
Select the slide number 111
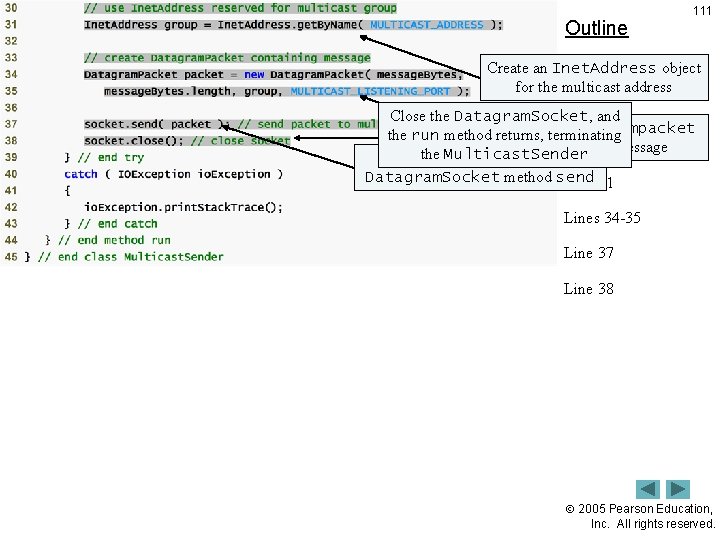(702, 11)
